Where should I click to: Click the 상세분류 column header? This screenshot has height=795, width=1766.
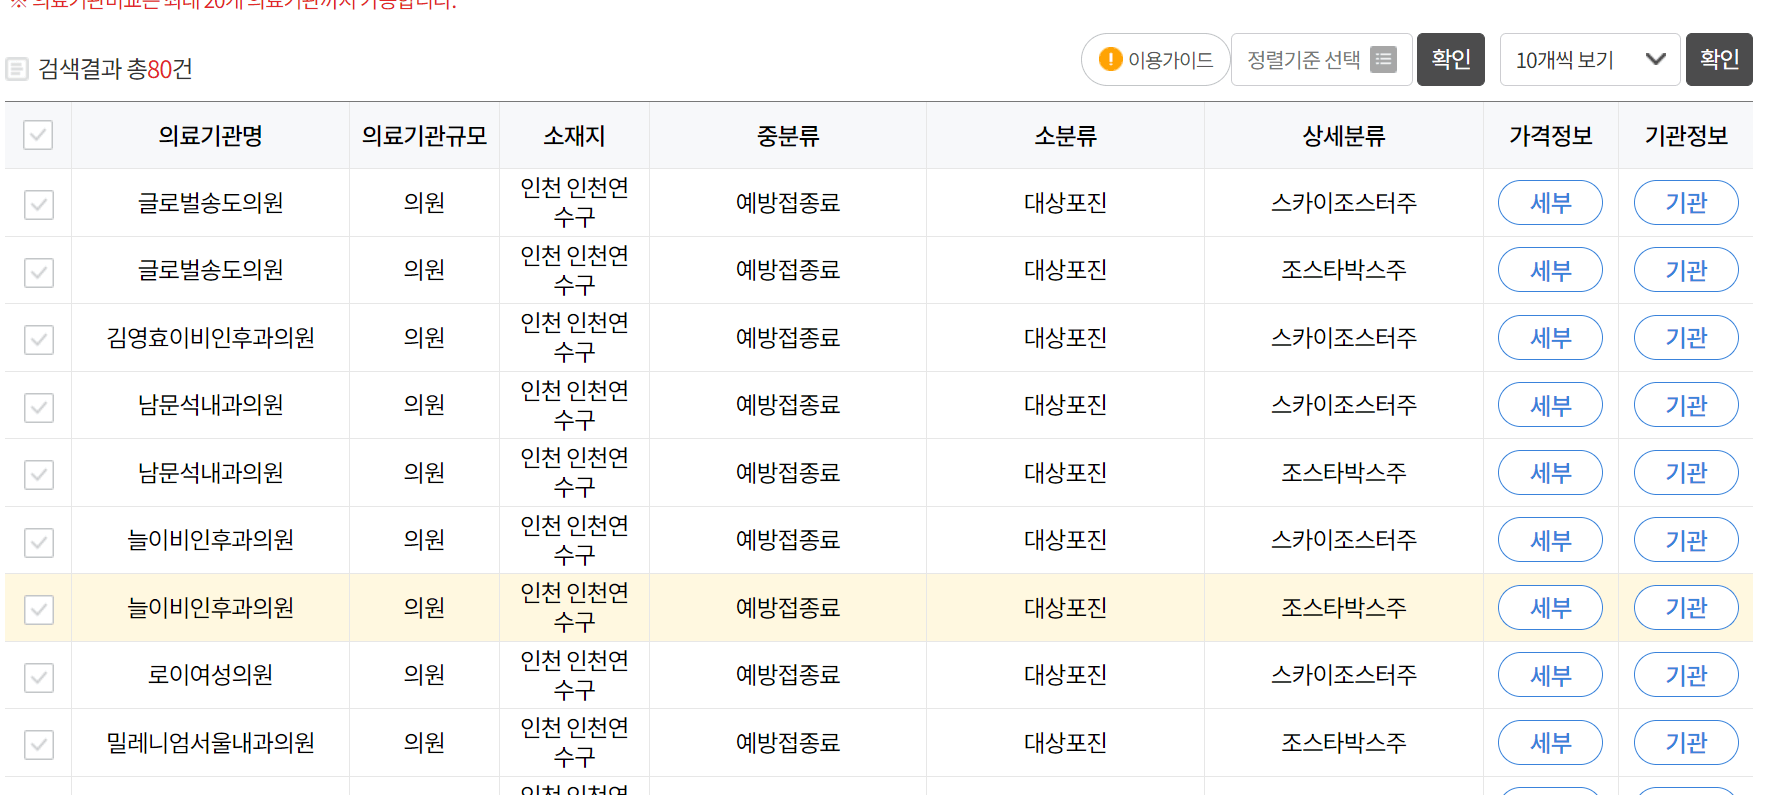tap(1343, 136)
